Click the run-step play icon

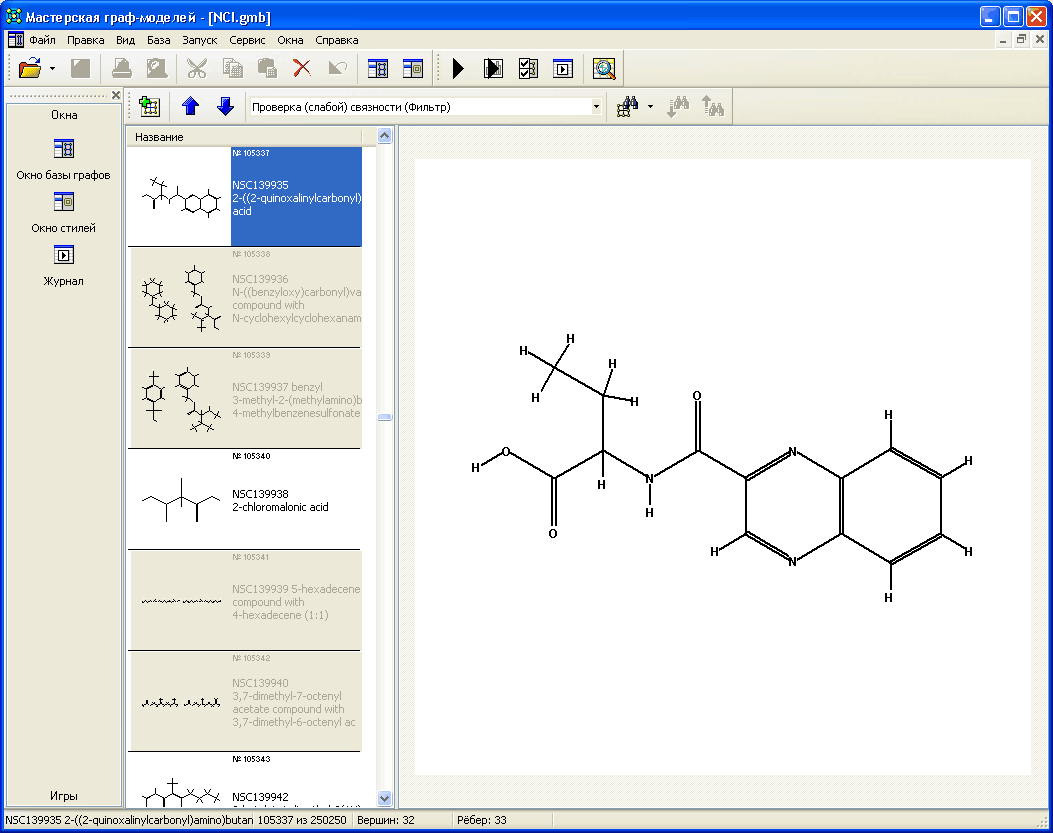[493, 68]
